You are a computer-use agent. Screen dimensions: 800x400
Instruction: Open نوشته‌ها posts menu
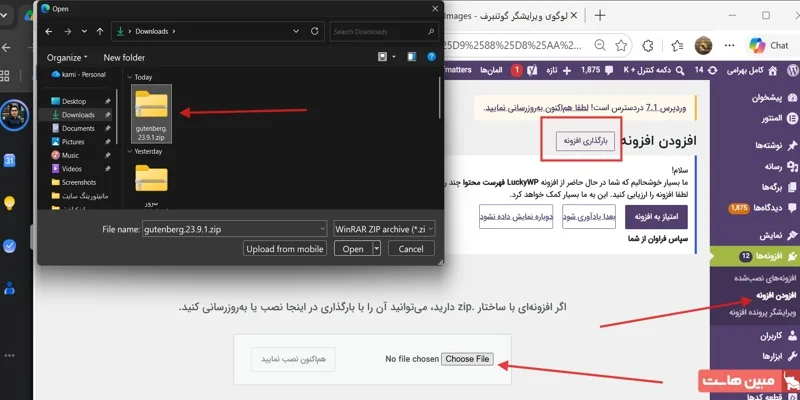[777, 145]
